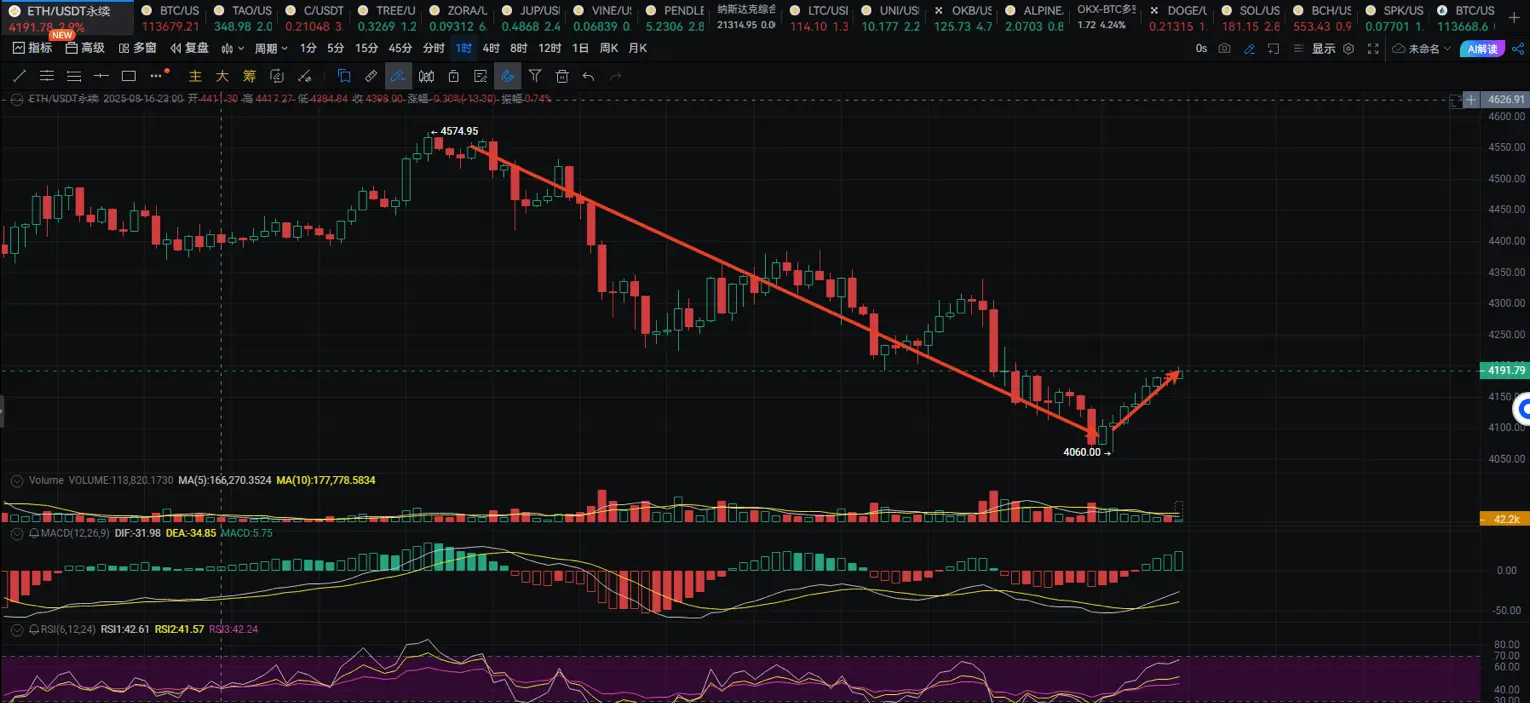Click the filter funnel icon

(x=535, y=76)
